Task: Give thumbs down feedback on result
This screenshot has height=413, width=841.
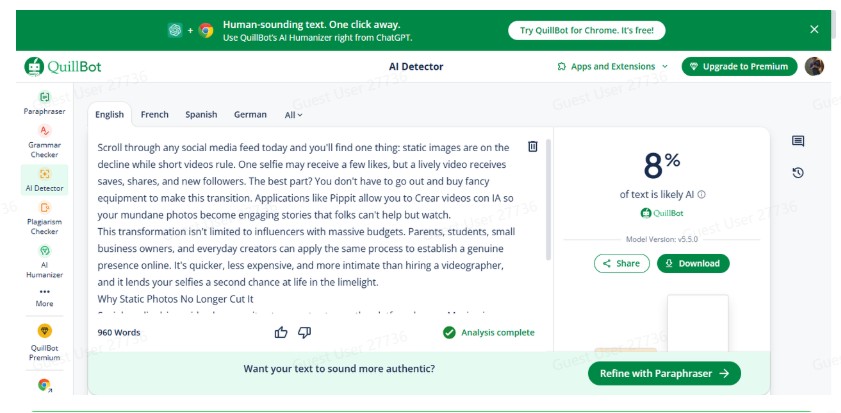Action: (x=305, y=333)
